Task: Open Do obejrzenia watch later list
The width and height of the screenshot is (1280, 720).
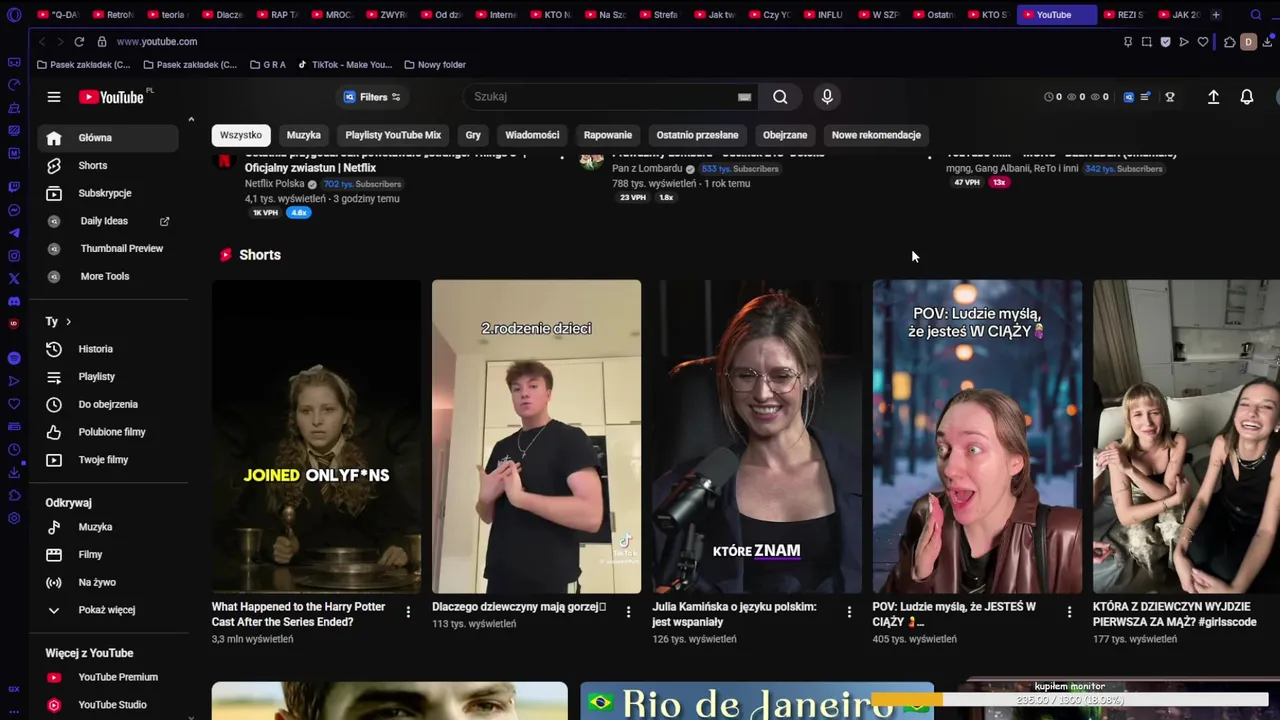Action: click(x=108, y=404)
